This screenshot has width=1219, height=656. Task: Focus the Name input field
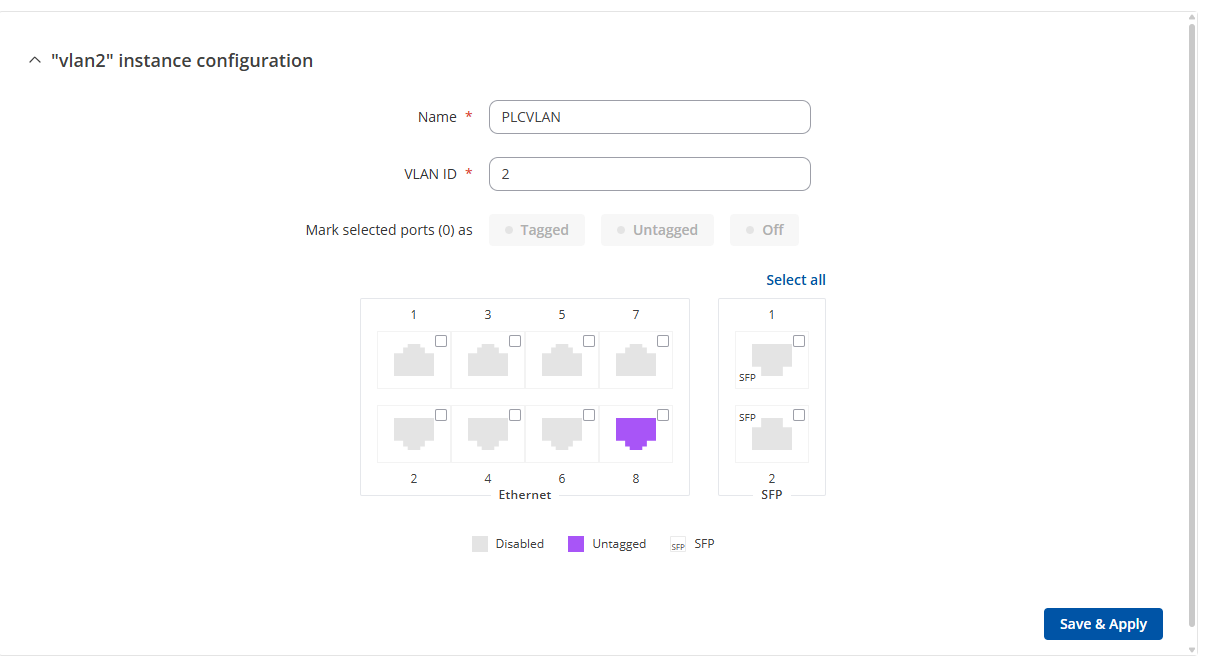point(649,117)
